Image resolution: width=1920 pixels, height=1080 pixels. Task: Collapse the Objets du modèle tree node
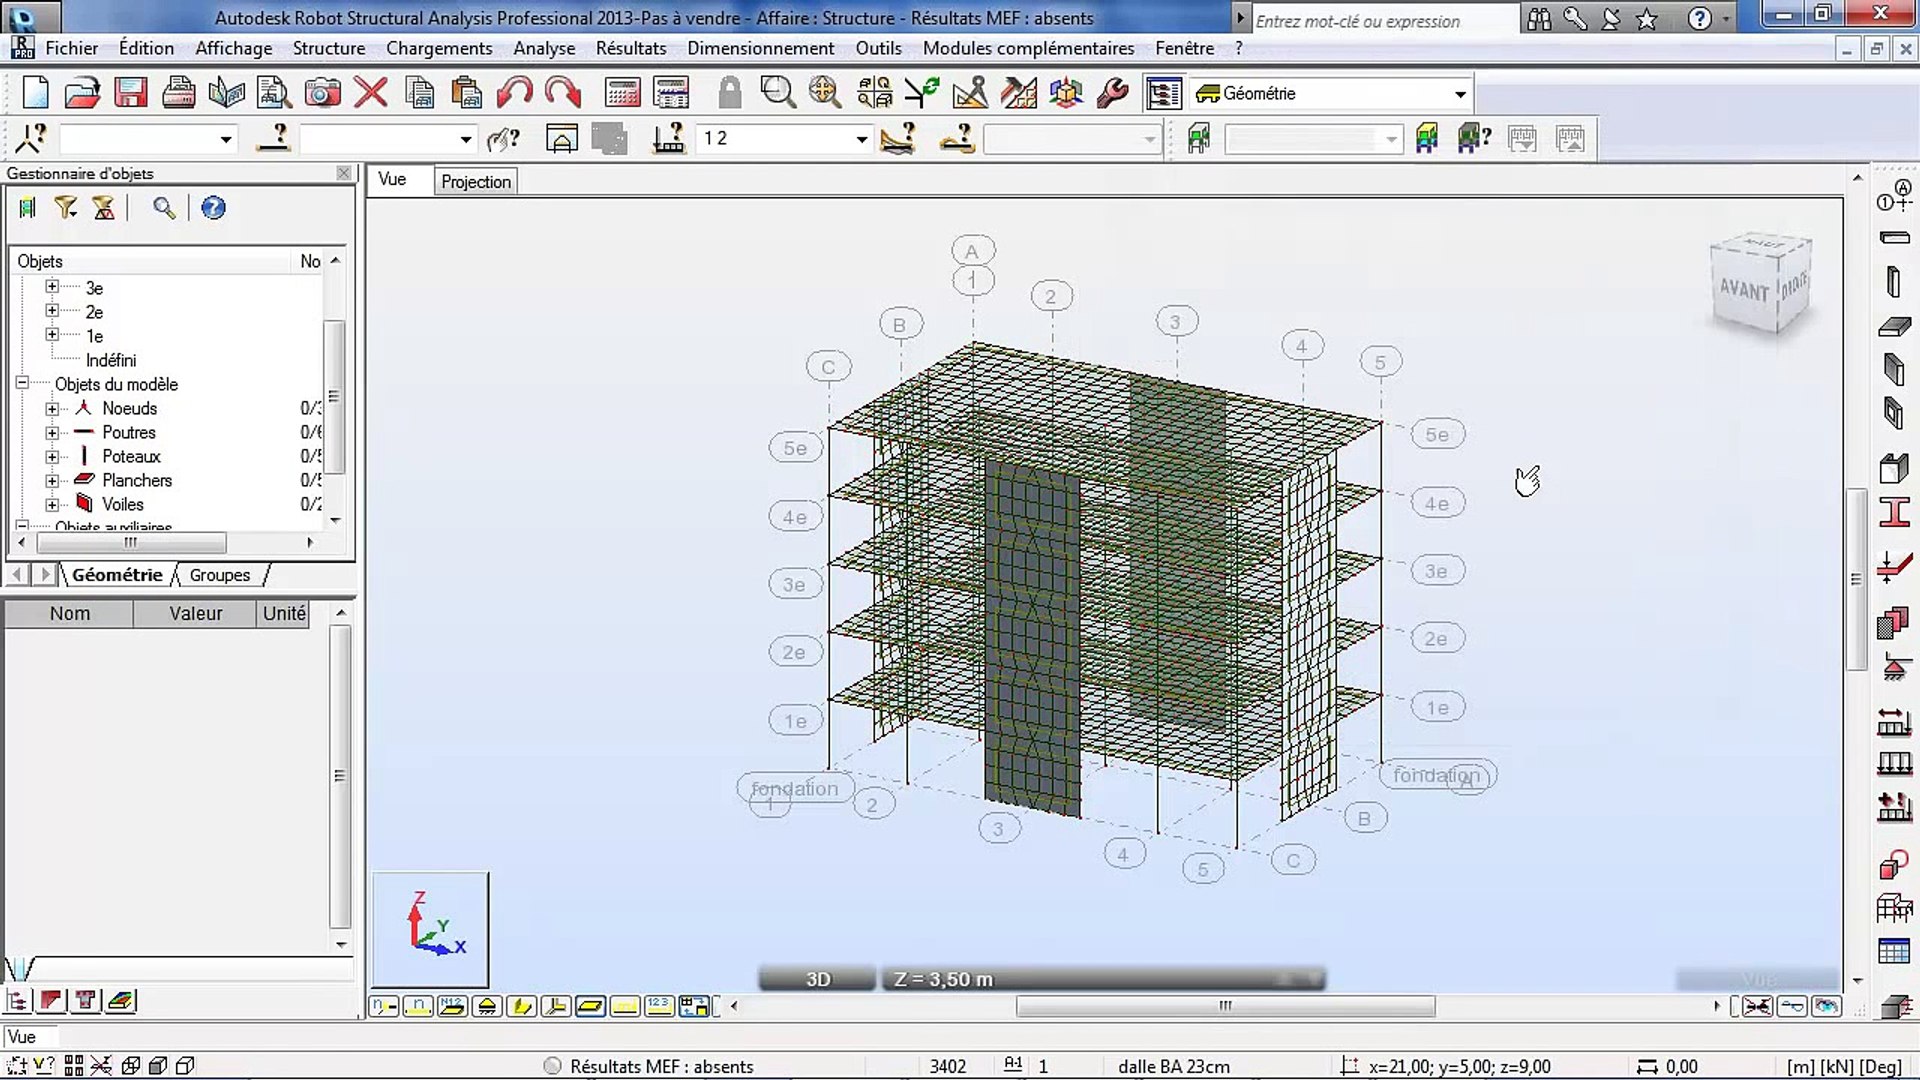click(x=22, y=384)
